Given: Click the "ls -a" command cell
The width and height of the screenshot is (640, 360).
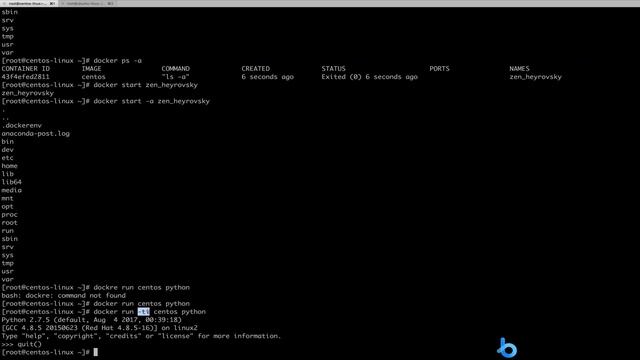Looking at the screenshot, I should point(176,77).
